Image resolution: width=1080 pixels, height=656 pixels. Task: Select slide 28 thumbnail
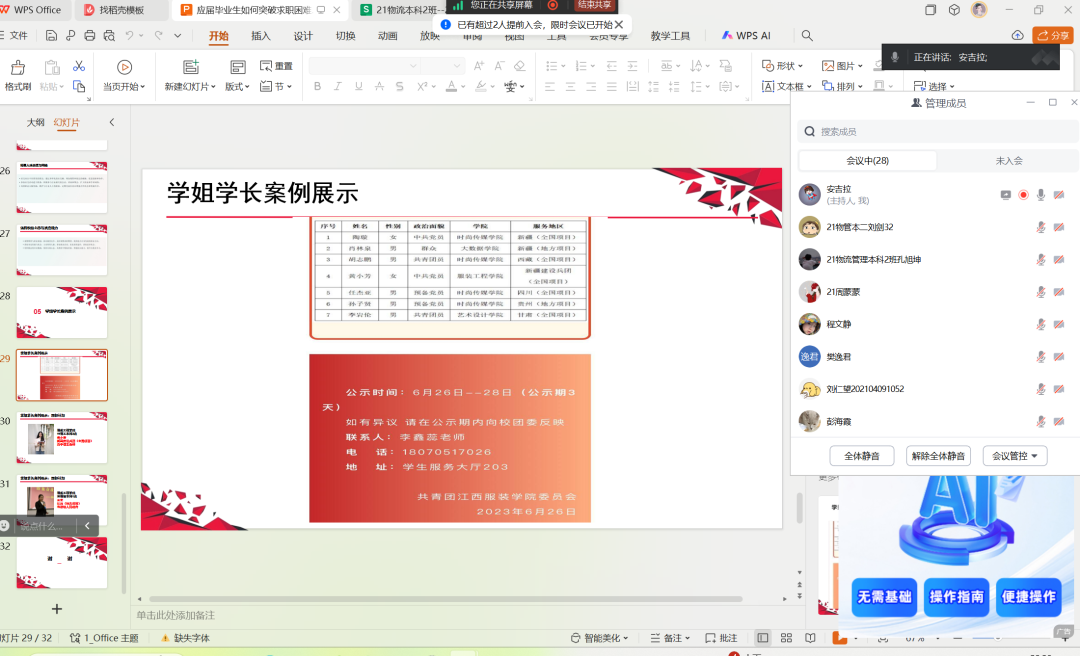point(62,312)
